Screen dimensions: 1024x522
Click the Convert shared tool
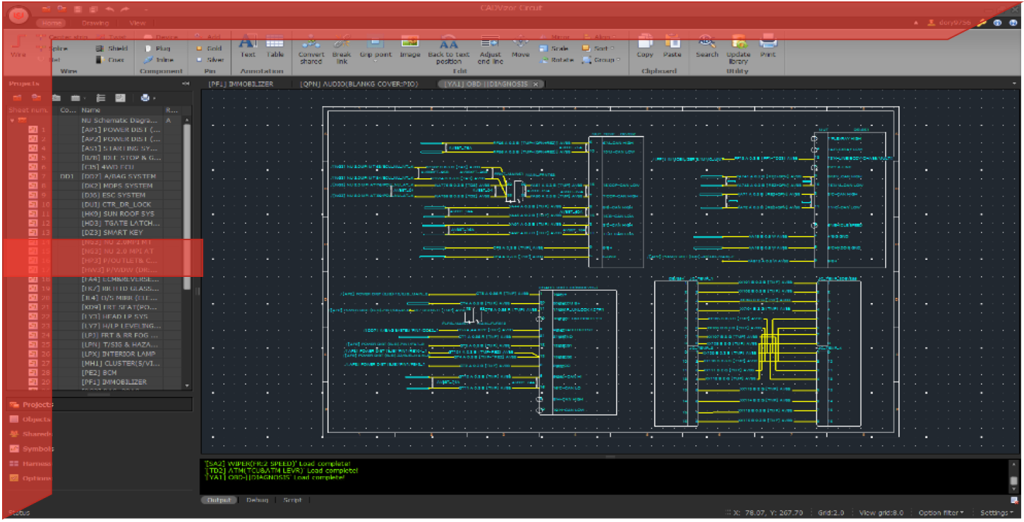(x=311, y=49)
